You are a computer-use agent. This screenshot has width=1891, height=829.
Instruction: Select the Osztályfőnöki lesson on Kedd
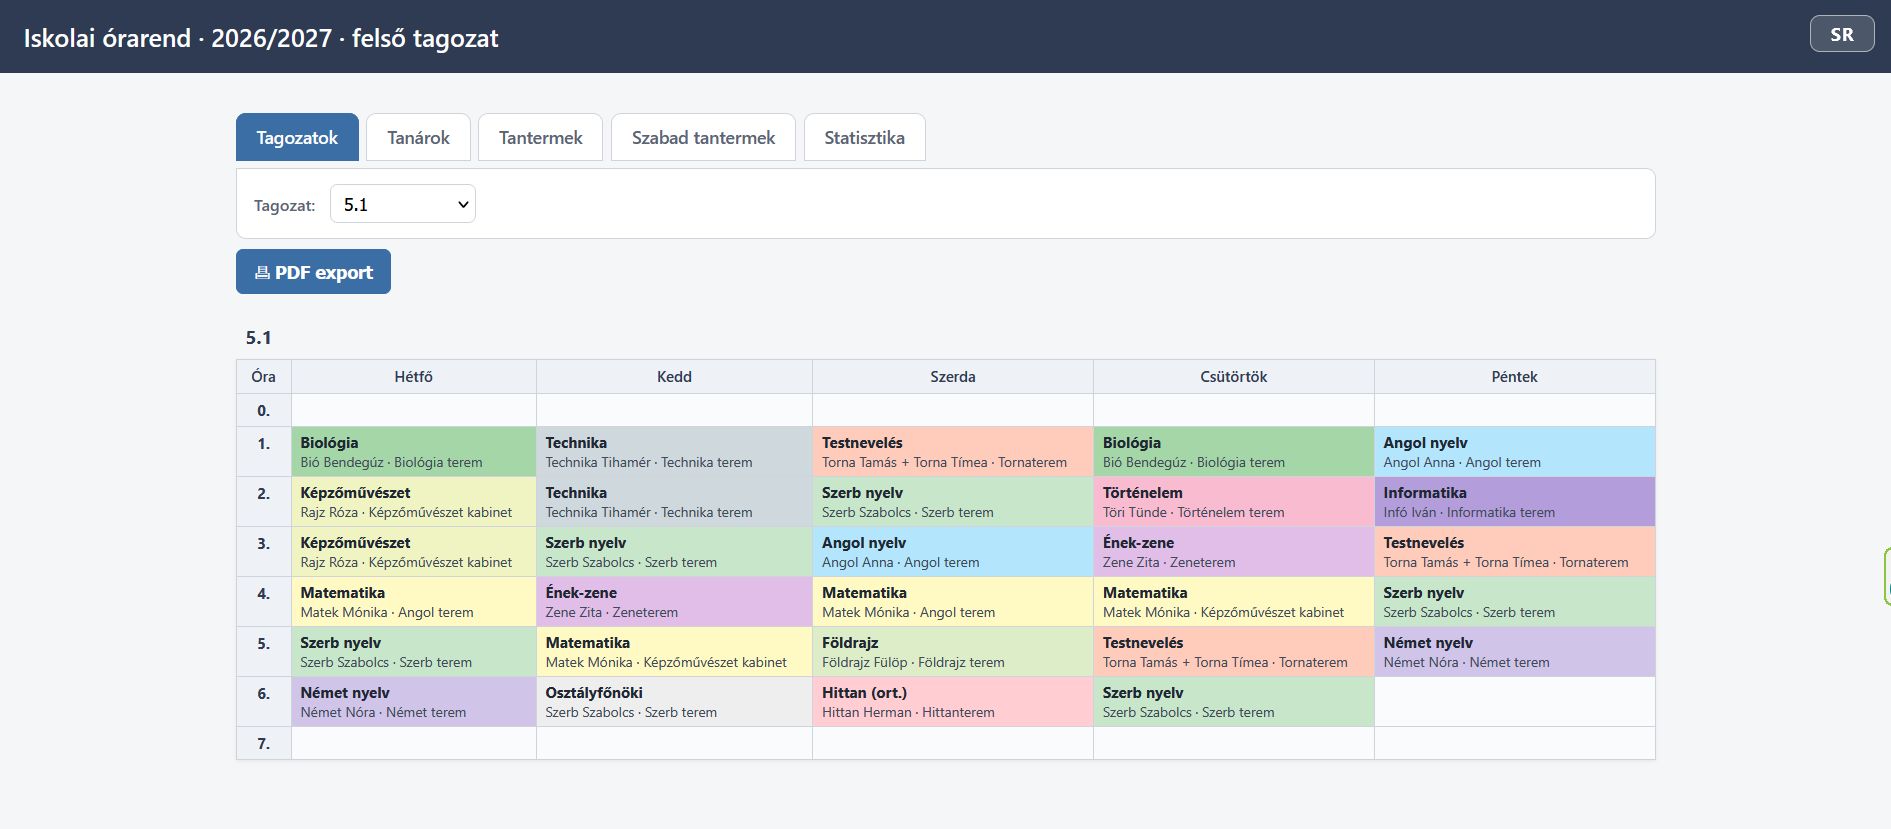(x=674, y=702)
